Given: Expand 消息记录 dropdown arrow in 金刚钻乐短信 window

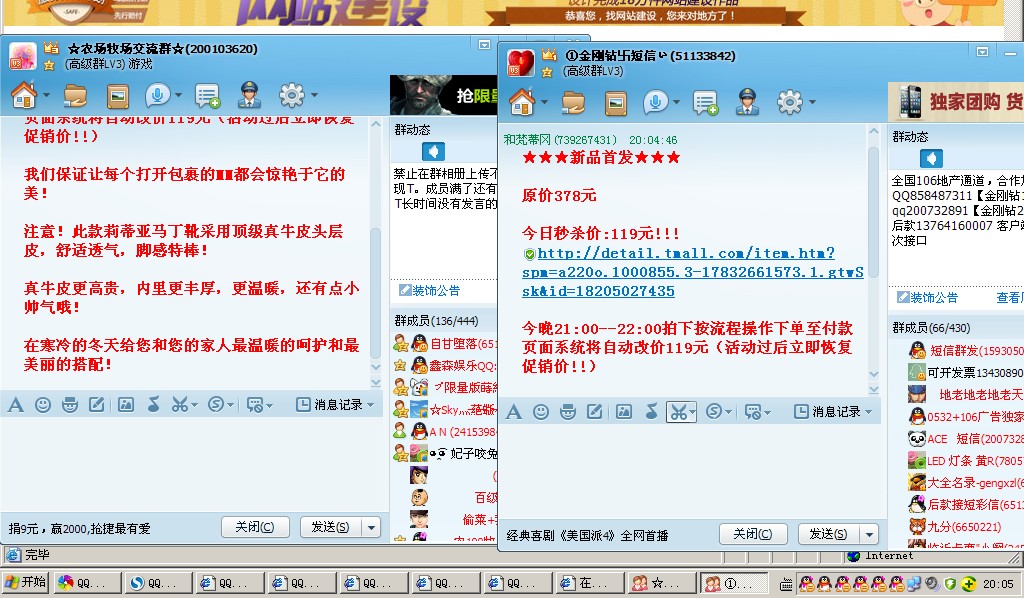Looking at the screenshot, I should [x=869, y=412].
